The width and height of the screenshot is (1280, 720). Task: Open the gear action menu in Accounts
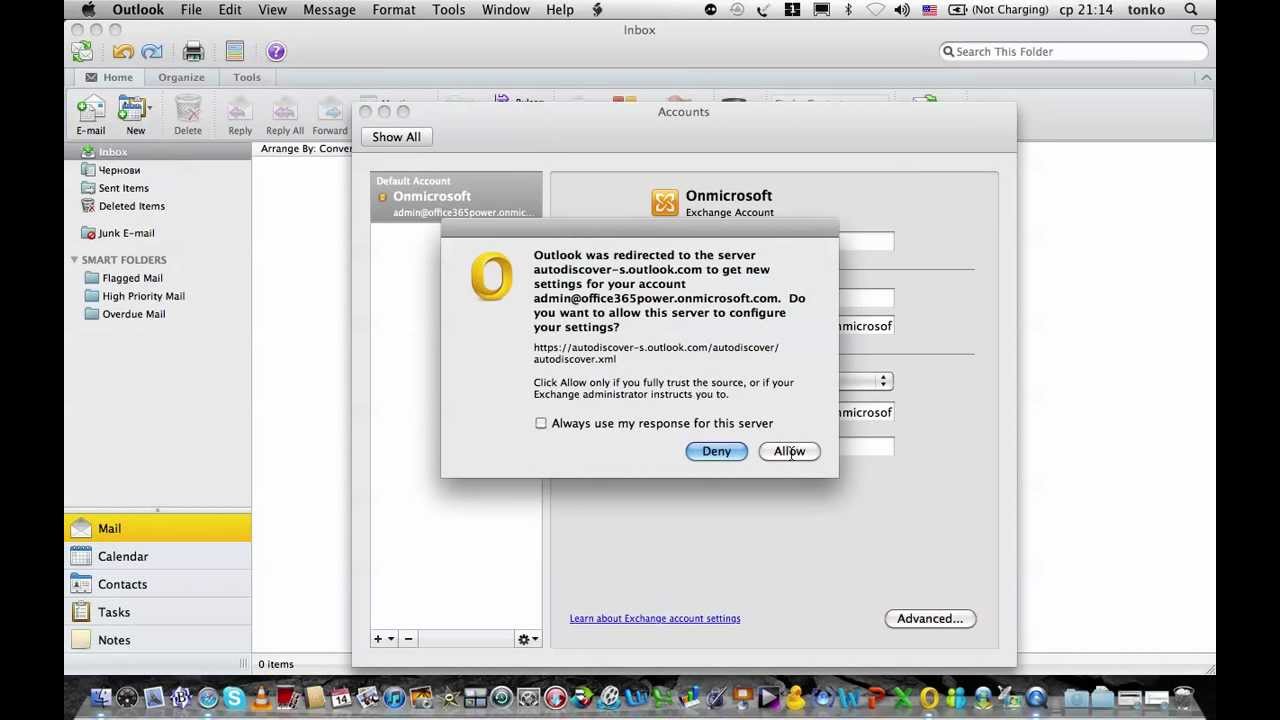[x=527, y=639]
